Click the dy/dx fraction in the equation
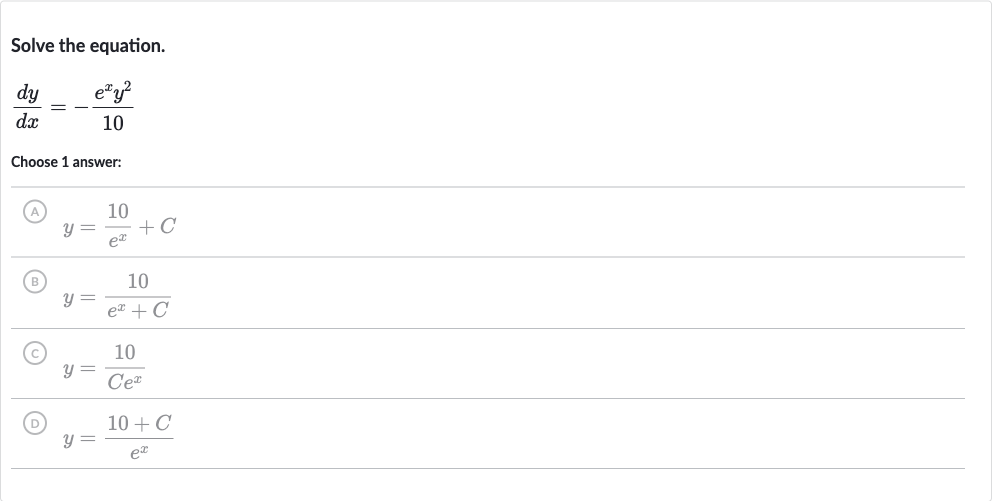 click(x=27, y=107)
